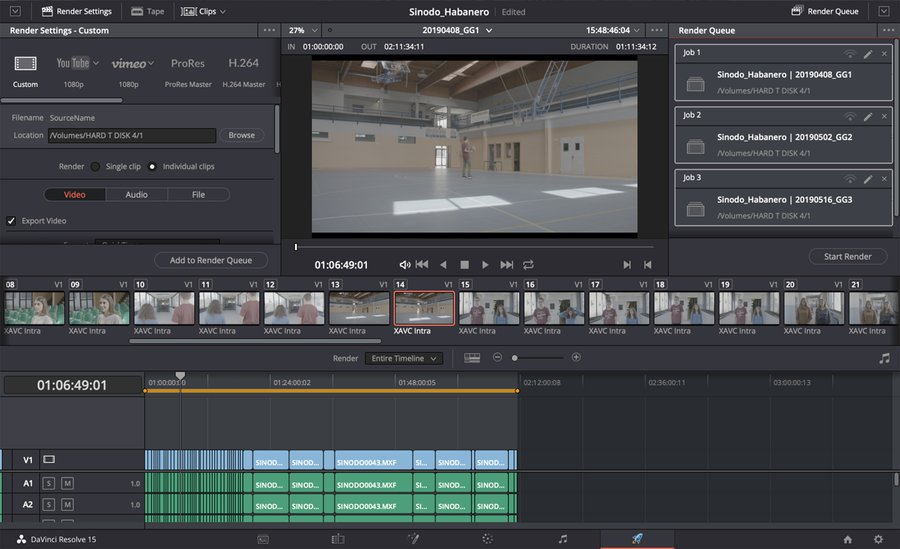
Task: Open project settings gear icon
Action: (x=878, y=539)
